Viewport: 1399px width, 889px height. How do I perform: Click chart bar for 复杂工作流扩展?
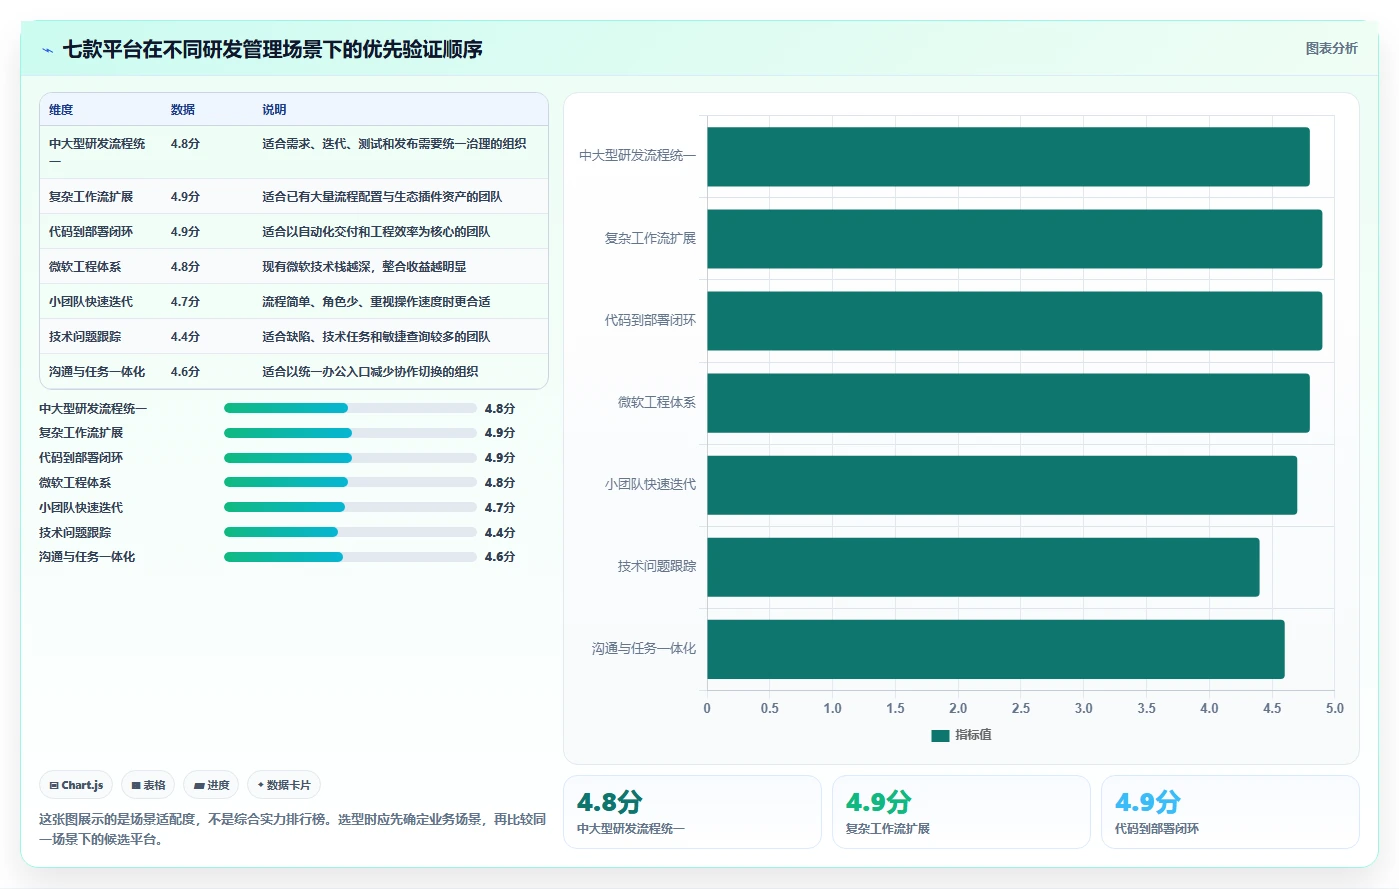[x=1014, y=239]
